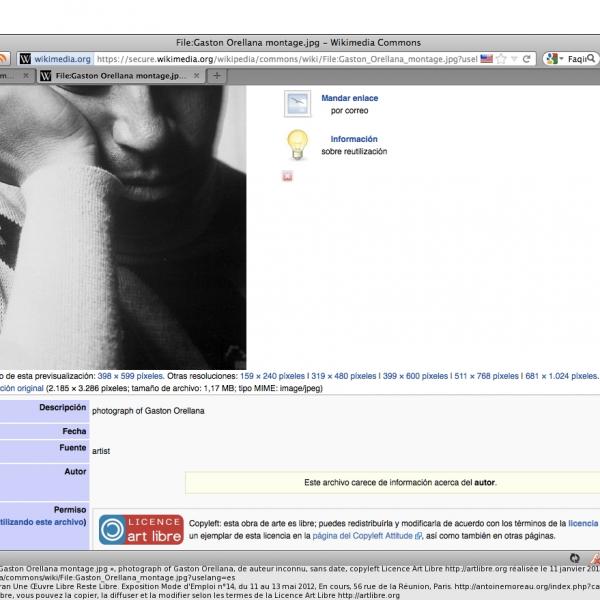Click the missing author information notice
Image resolution: width=600 pixels, height=600 pixels.
tap(393, 483)
